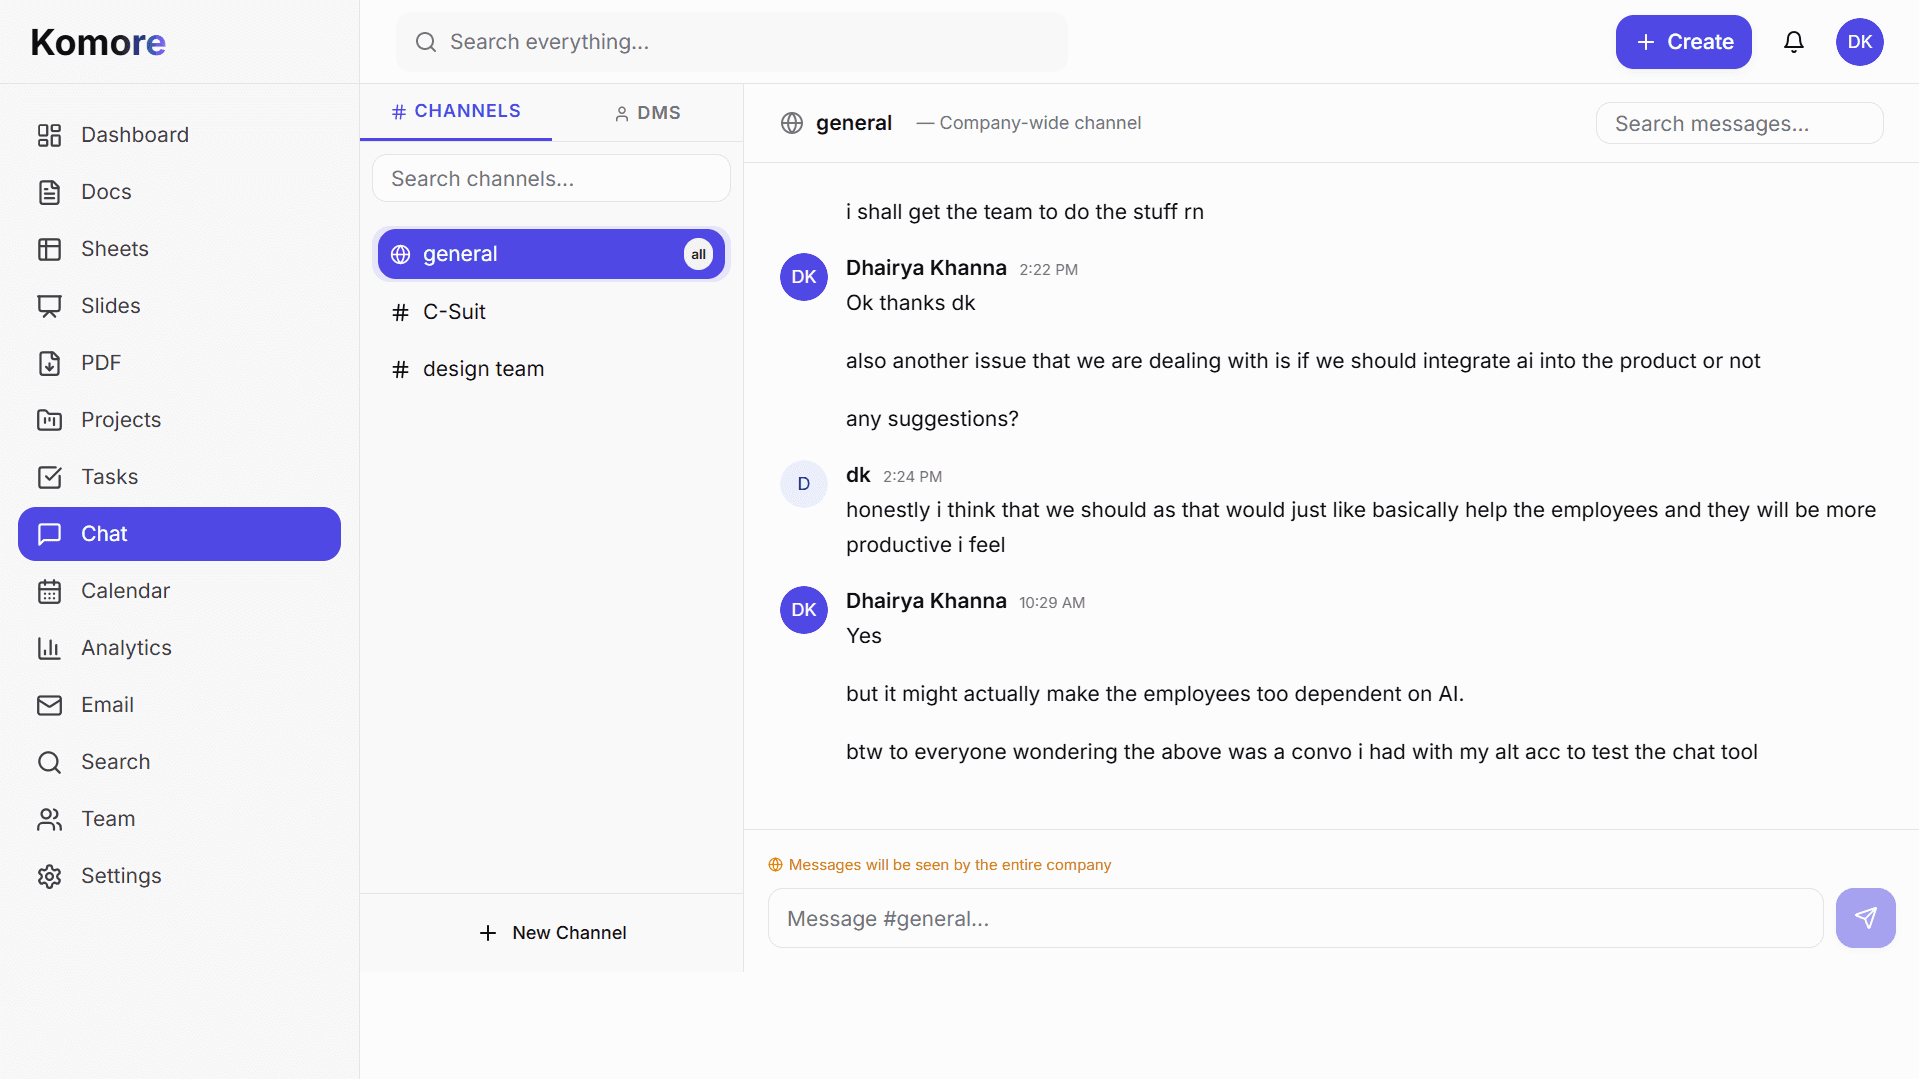Image resolution: width=1919 pixels, height=1079 pixels.
Task: Click the Search messages field
Action: coord(1738,122)
